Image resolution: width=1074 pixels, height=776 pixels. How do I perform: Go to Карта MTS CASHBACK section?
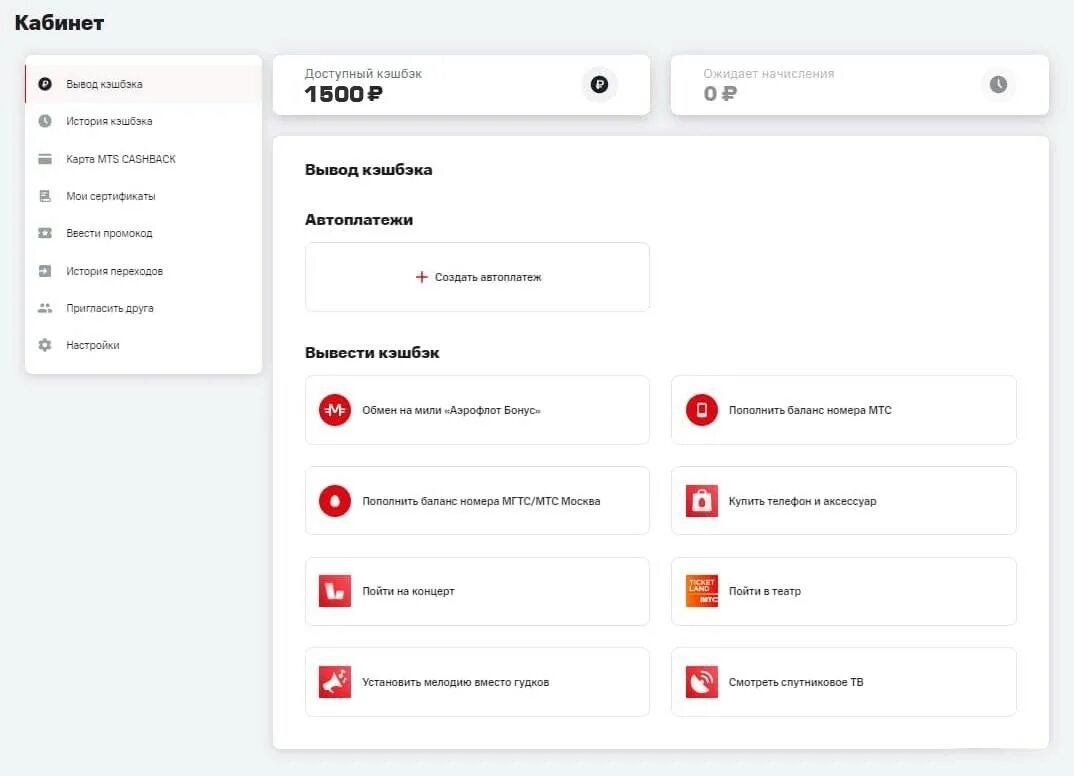coord(143,159)
